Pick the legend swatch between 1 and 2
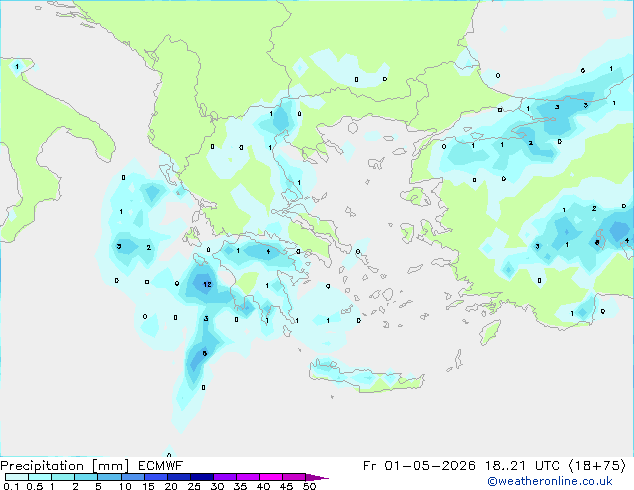The image size is (634, 490). pos(63,477)
